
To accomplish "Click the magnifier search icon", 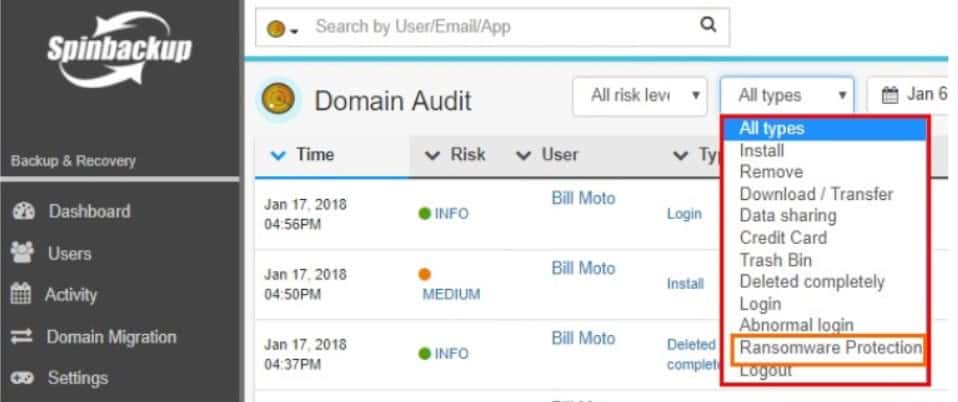I will pos(708,25).
